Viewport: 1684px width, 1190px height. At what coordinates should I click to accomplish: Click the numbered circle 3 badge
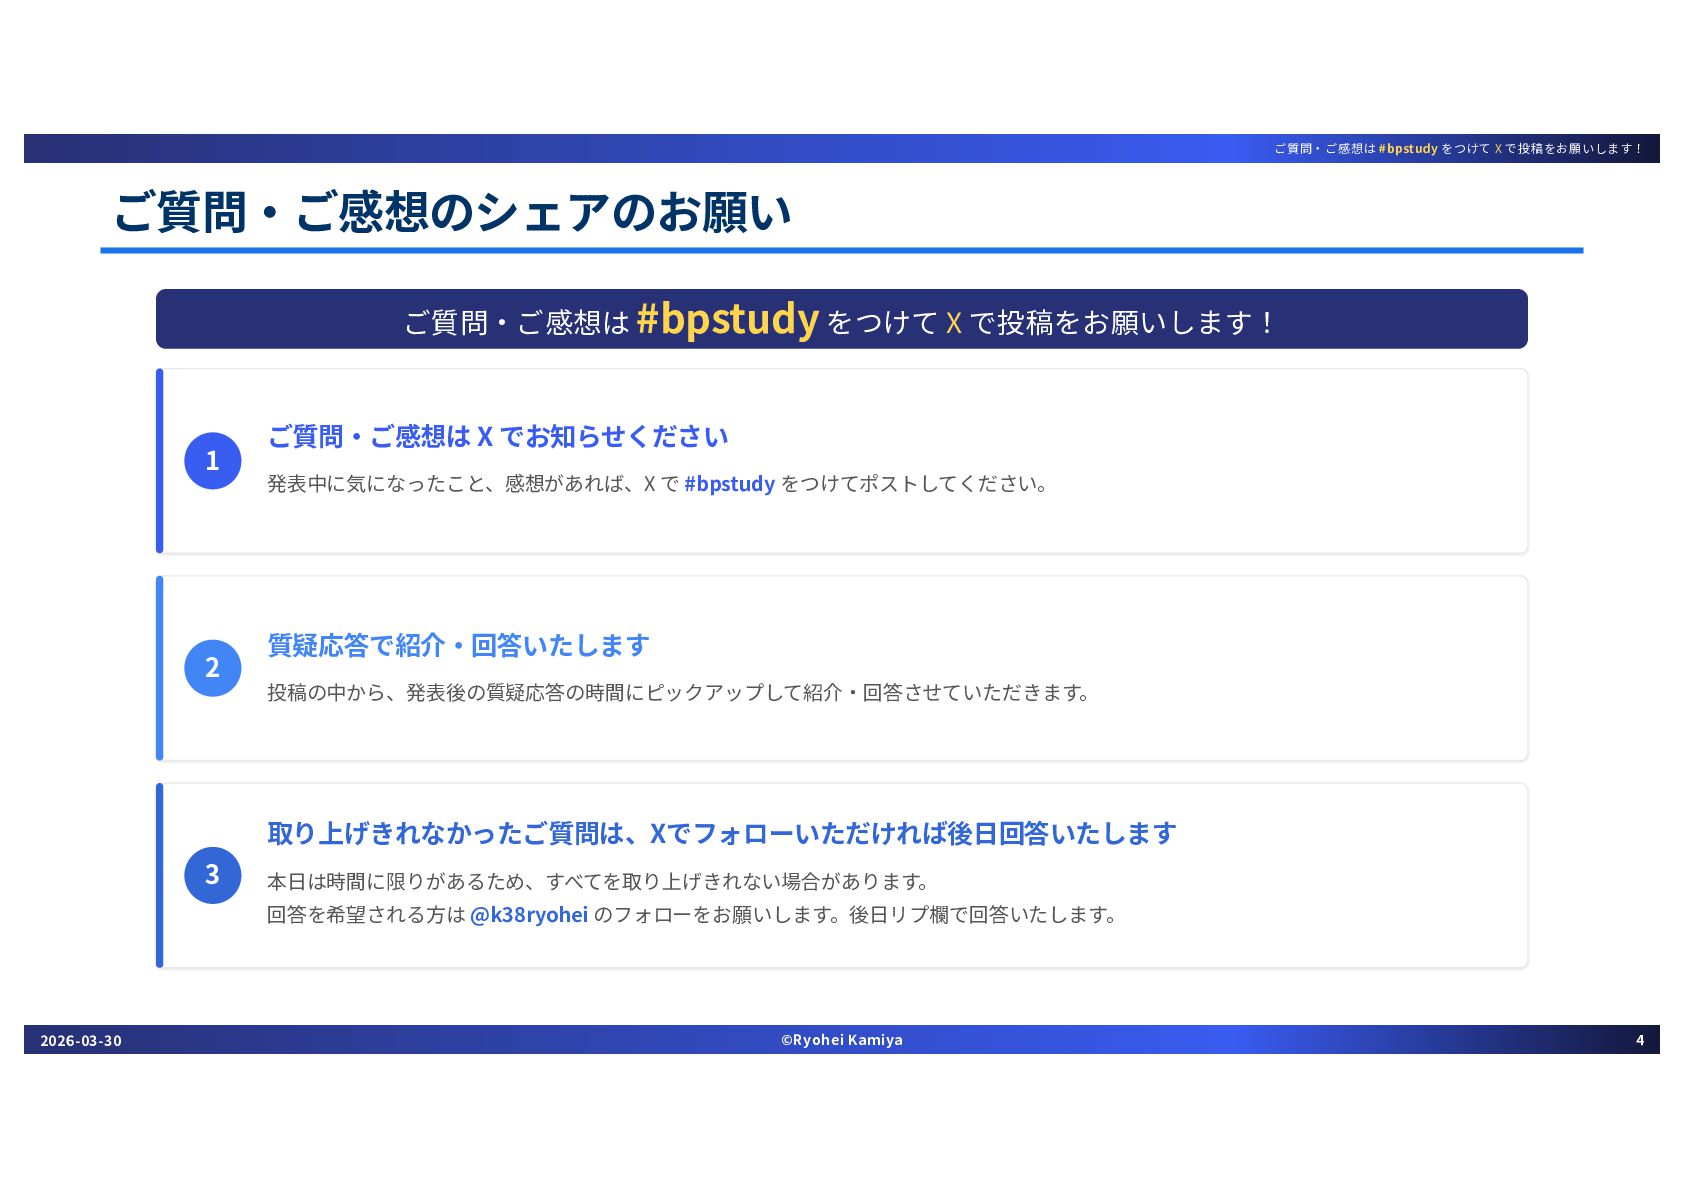[213, 875]
